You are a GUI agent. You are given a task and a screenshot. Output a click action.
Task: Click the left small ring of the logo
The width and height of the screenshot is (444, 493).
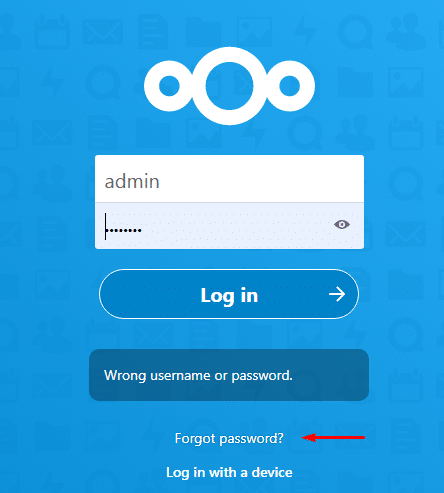pyautogui.click(x=169, y=86)
